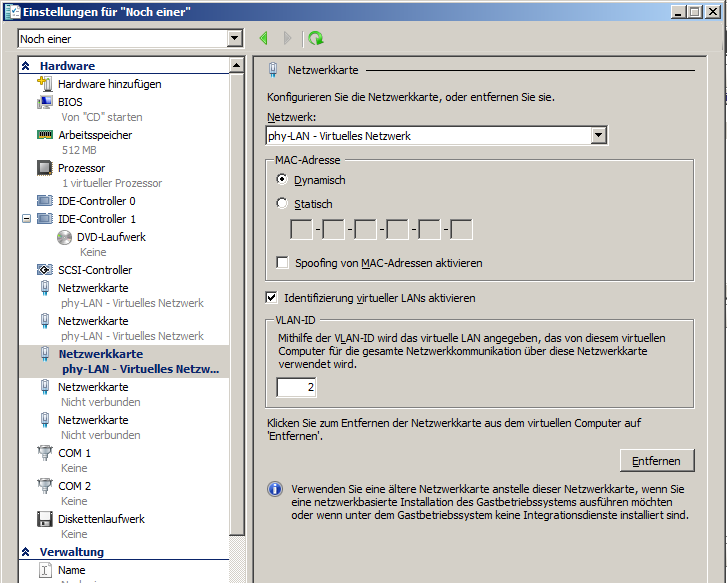Select the COM 1 entry
727x583 pixels.
(x=74, y=453)
